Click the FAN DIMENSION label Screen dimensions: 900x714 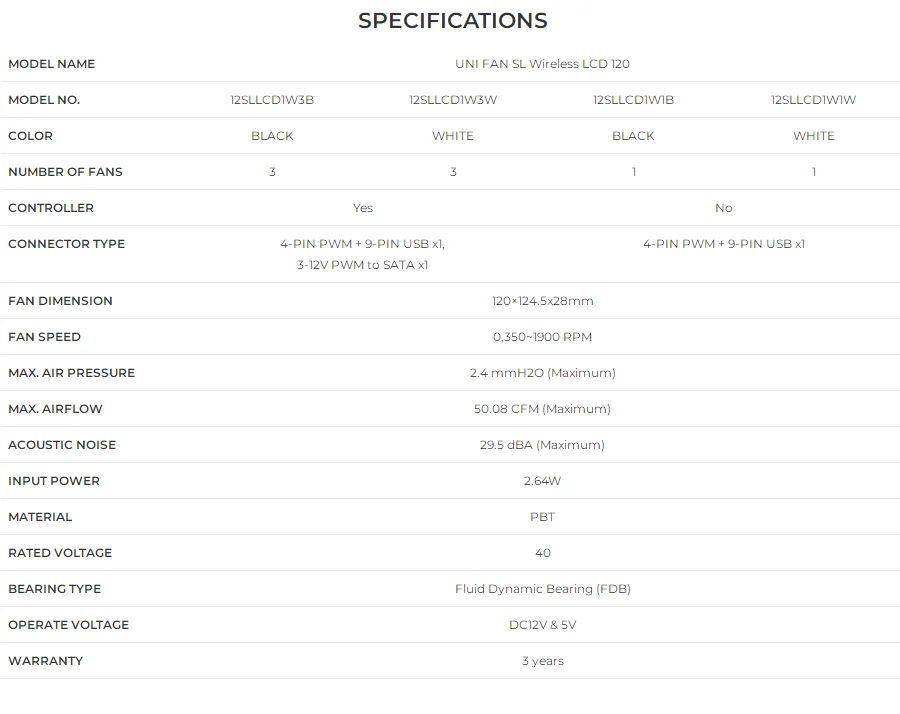(60, 301)
